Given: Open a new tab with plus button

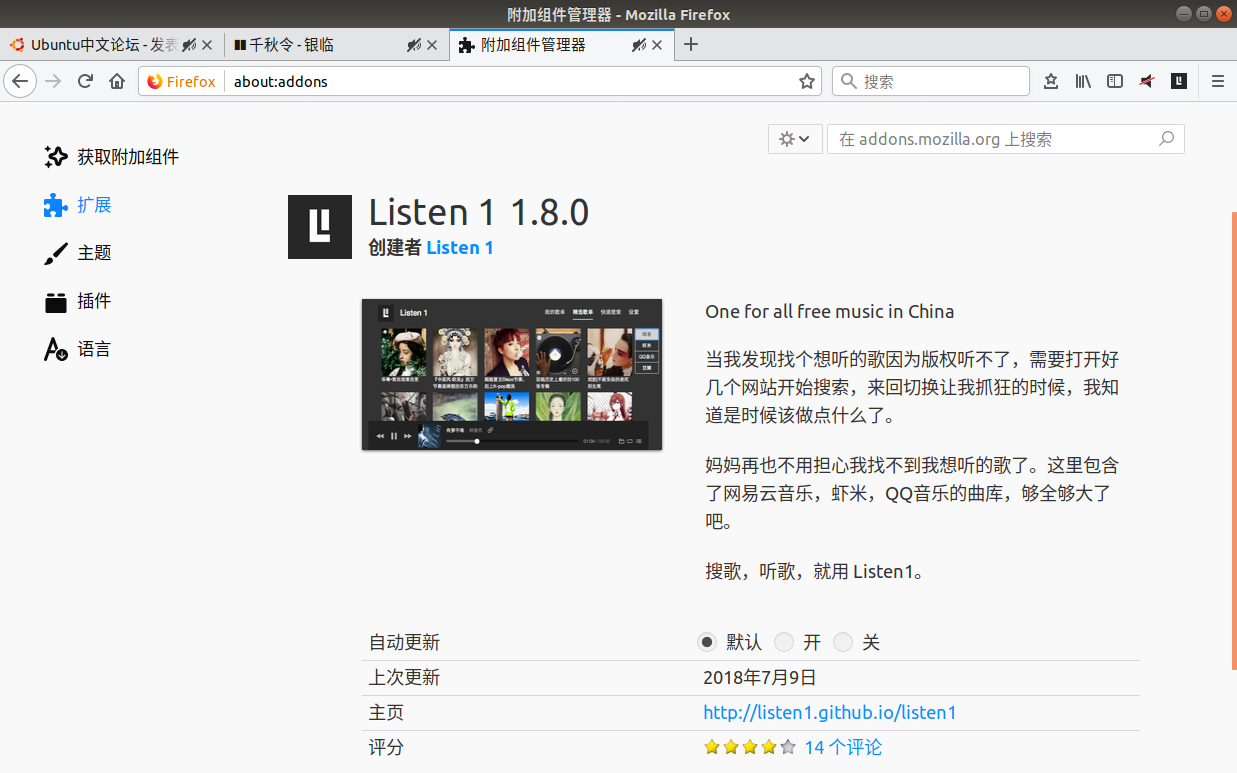Looking at the screenshot, I should [690, 44].
